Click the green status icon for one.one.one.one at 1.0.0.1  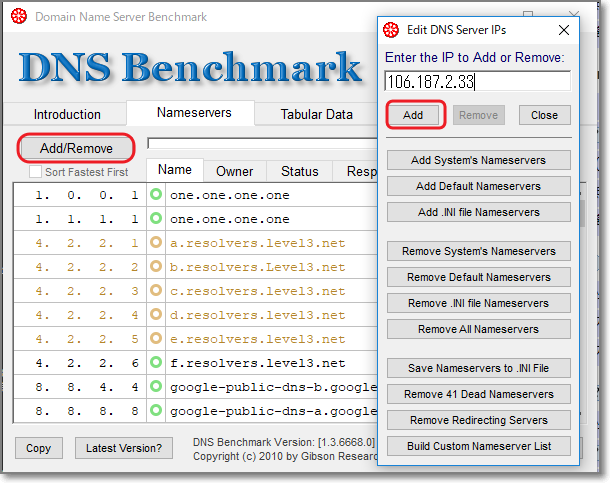pyautogui.click(x=156, y=195)
